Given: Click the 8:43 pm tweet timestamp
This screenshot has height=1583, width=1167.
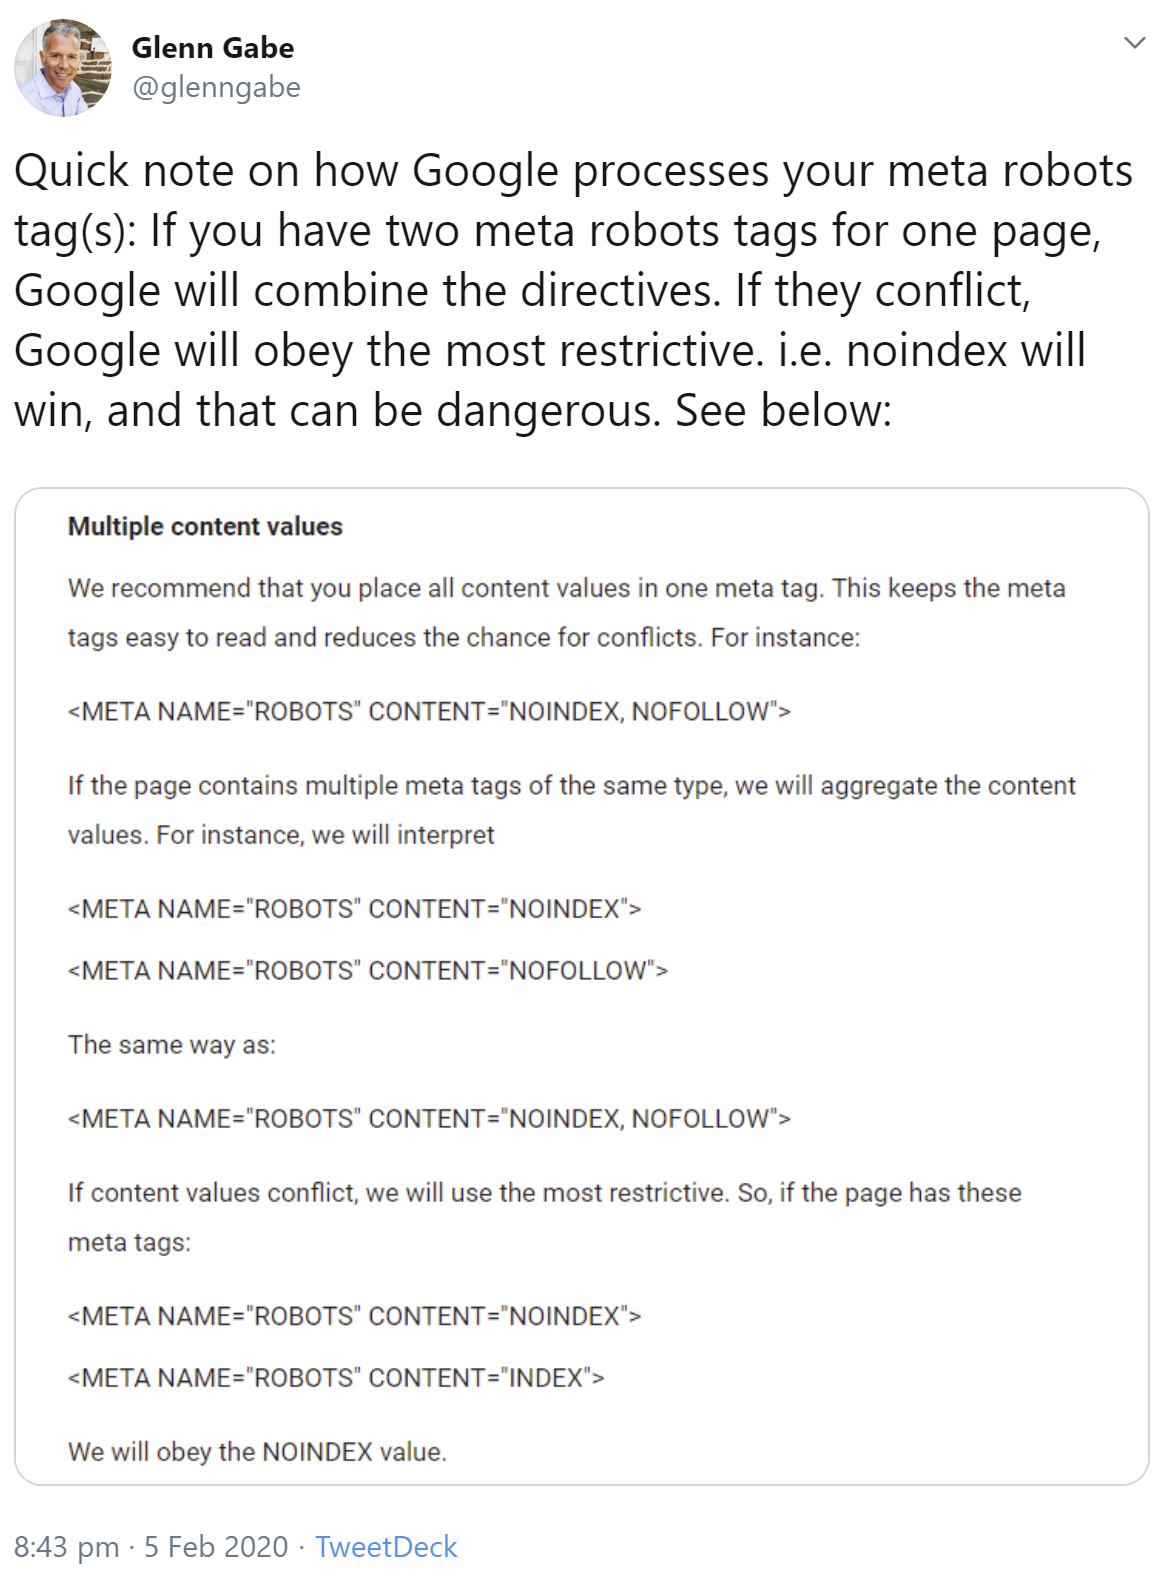Looking at the screenshot, I should pyautogui.click(x=66, y=1547).
